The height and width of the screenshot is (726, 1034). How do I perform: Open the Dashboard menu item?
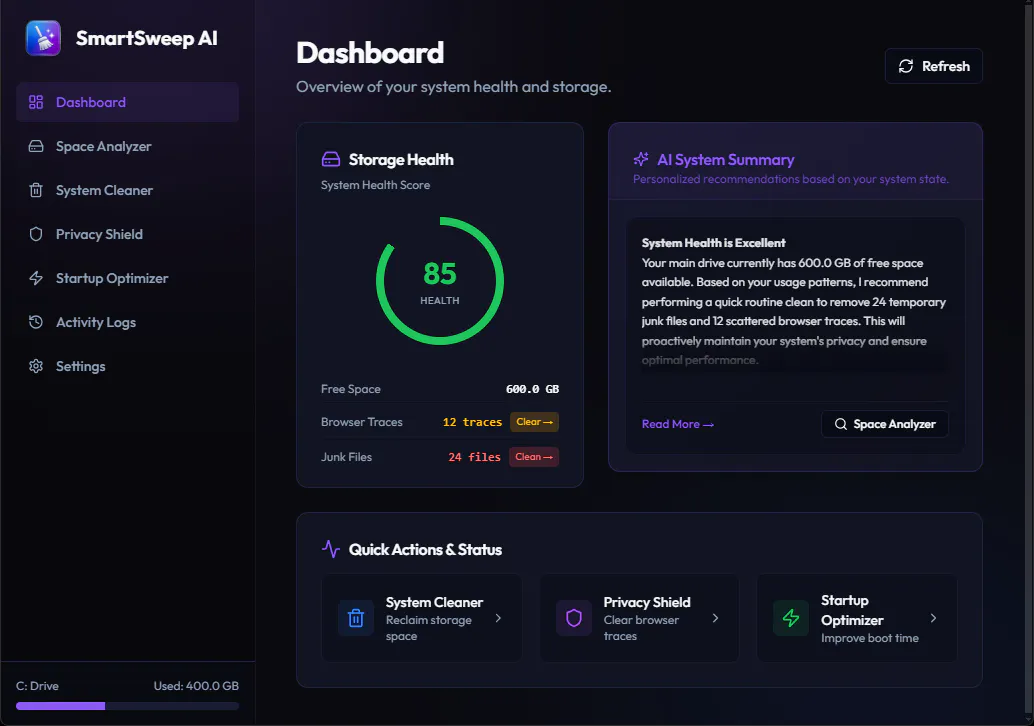(x=127, y=102)
